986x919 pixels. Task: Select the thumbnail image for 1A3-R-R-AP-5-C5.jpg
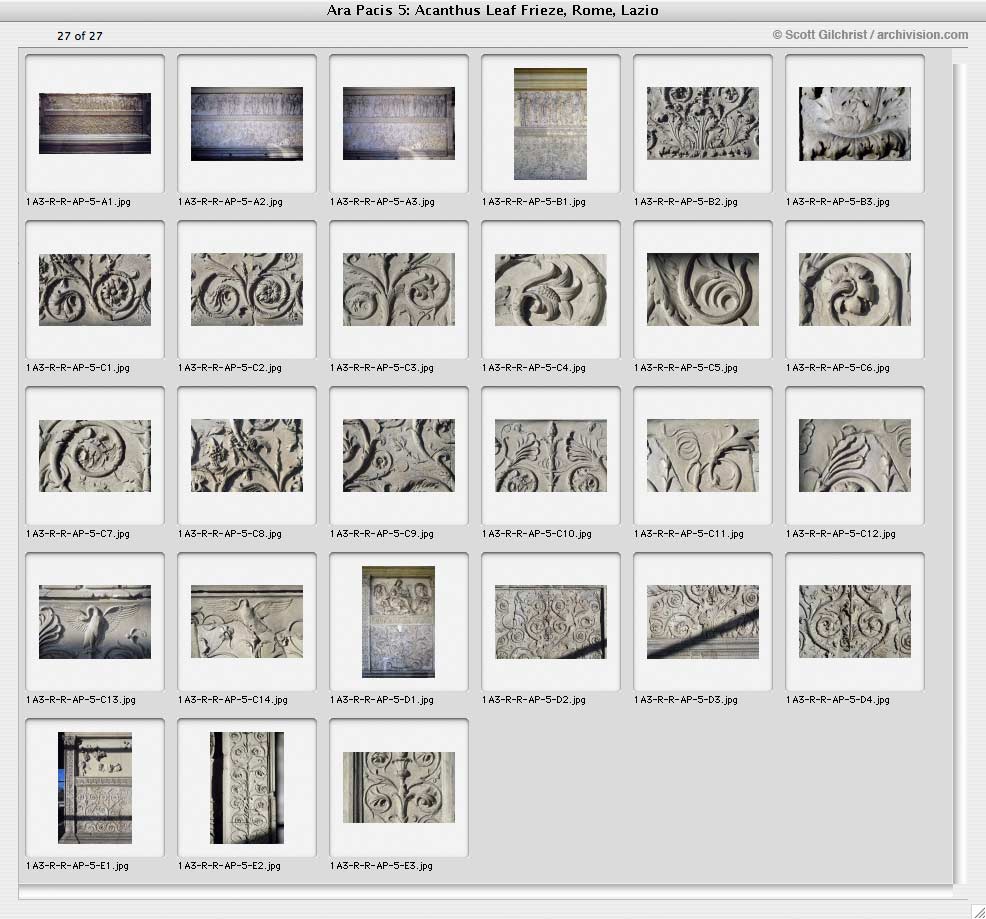(702, 289)
